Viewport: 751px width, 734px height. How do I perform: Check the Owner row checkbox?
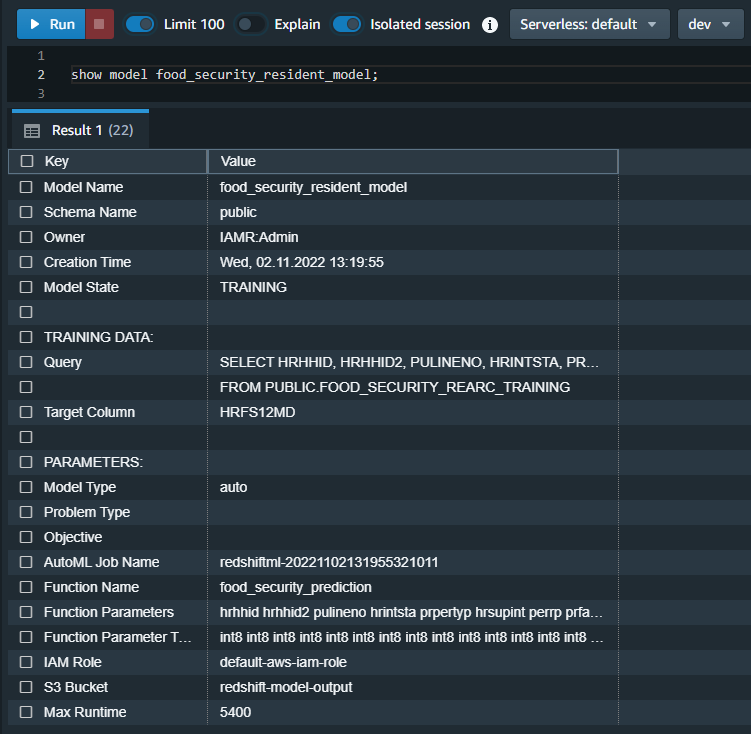pos(26,237)
